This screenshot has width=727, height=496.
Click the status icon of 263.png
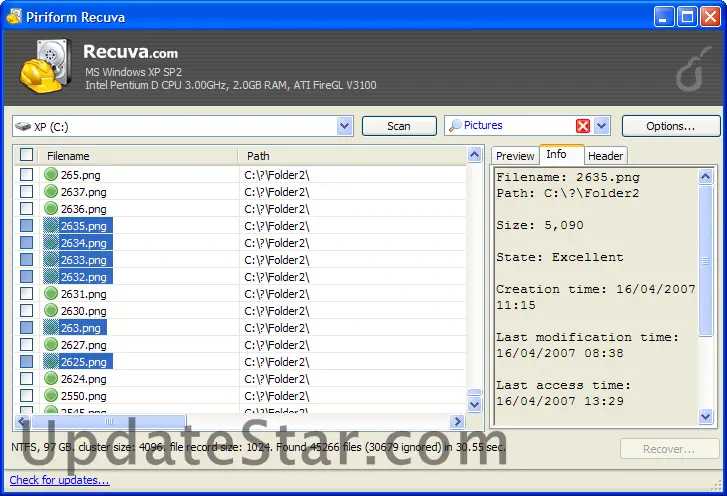(x=51, y=328)
